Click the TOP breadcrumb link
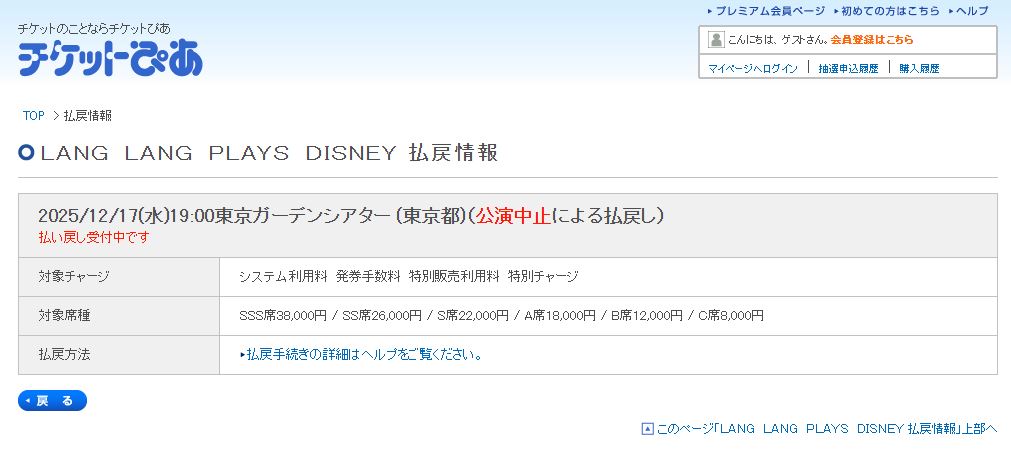Viewport: 1011px width, 458px height. click(34, 116)
